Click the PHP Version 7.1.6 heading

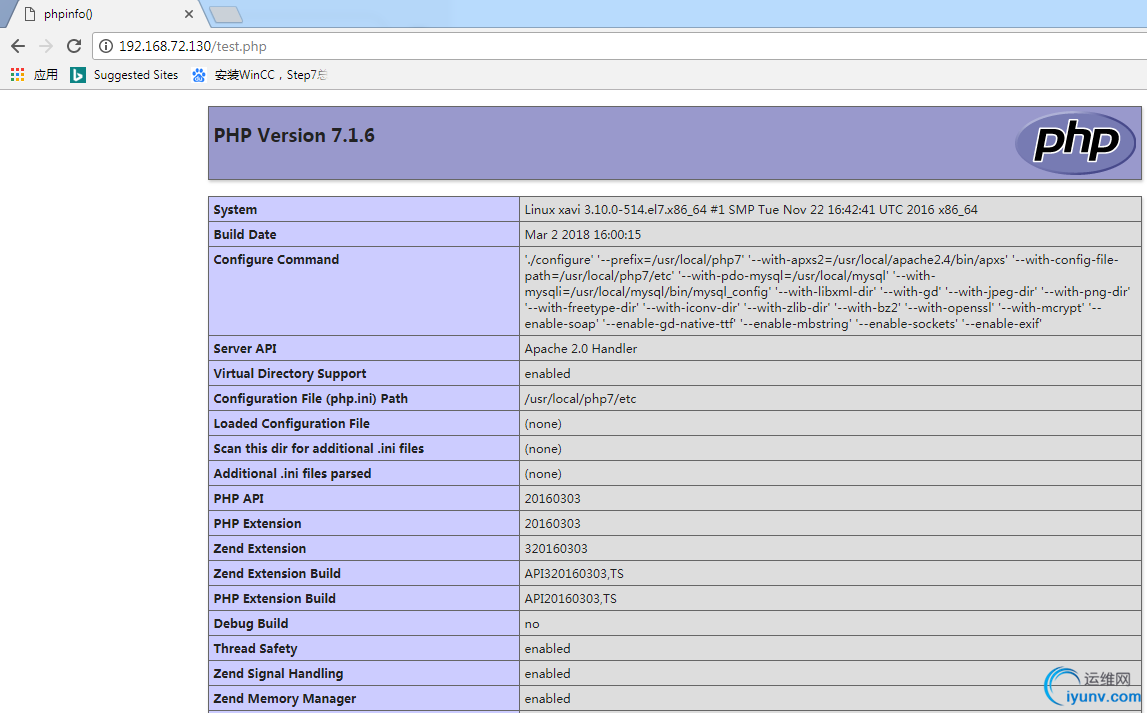click(294, 135)
